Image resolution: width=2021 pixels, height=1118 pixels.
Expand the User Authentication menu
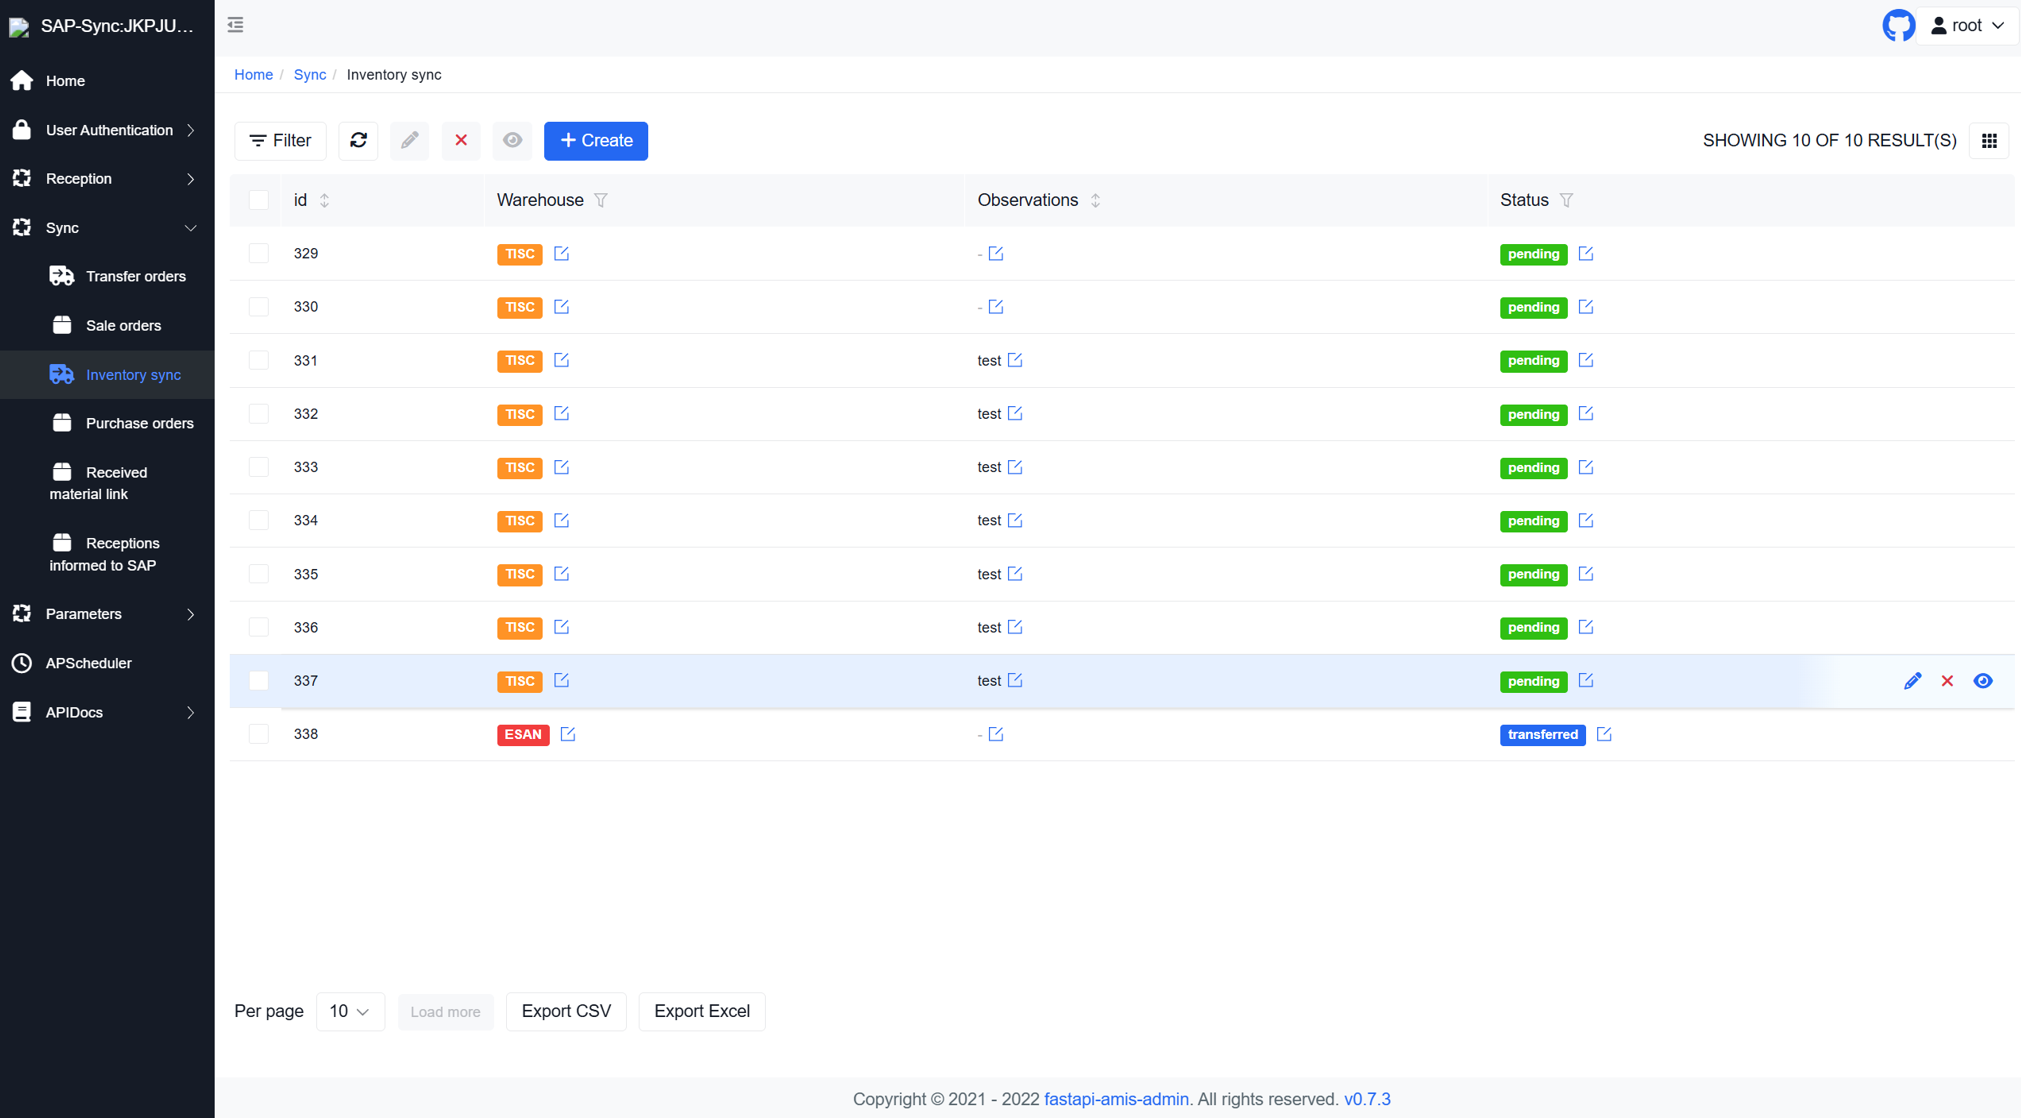(107, 130)
